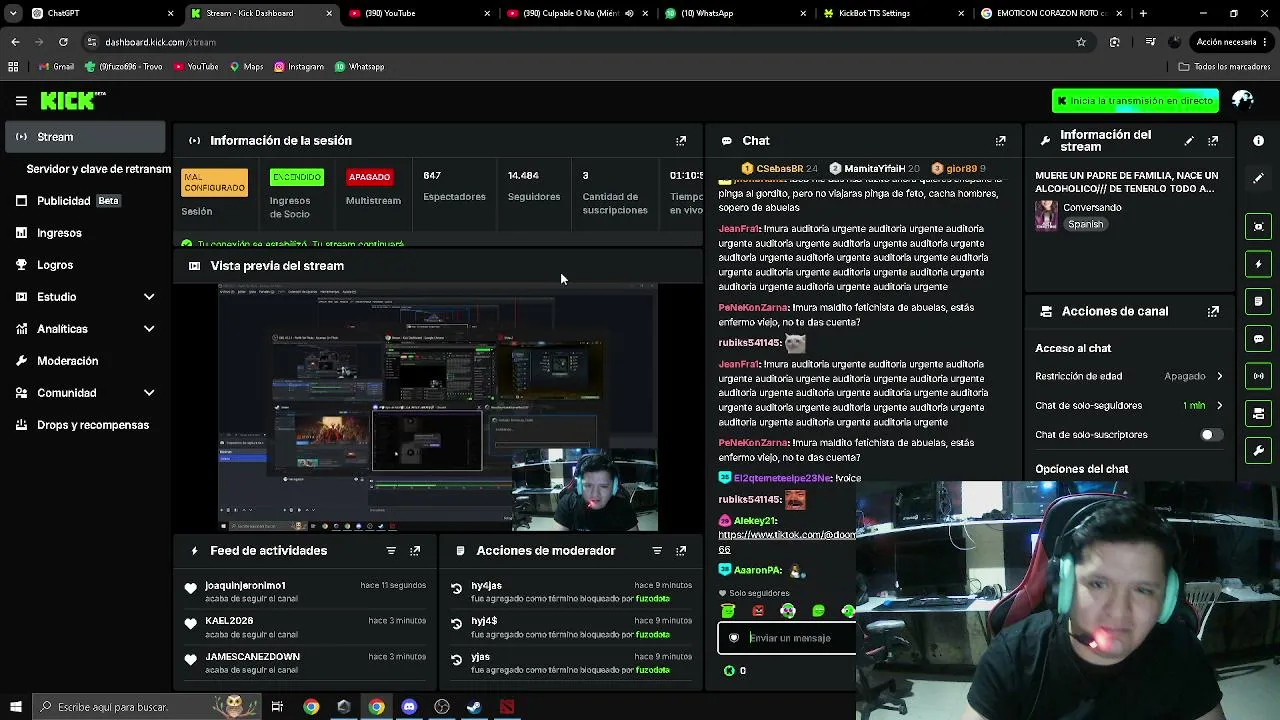Open Todos los marcadores folder
Screen dimensions: 1280x720
tap(1224, 67)
